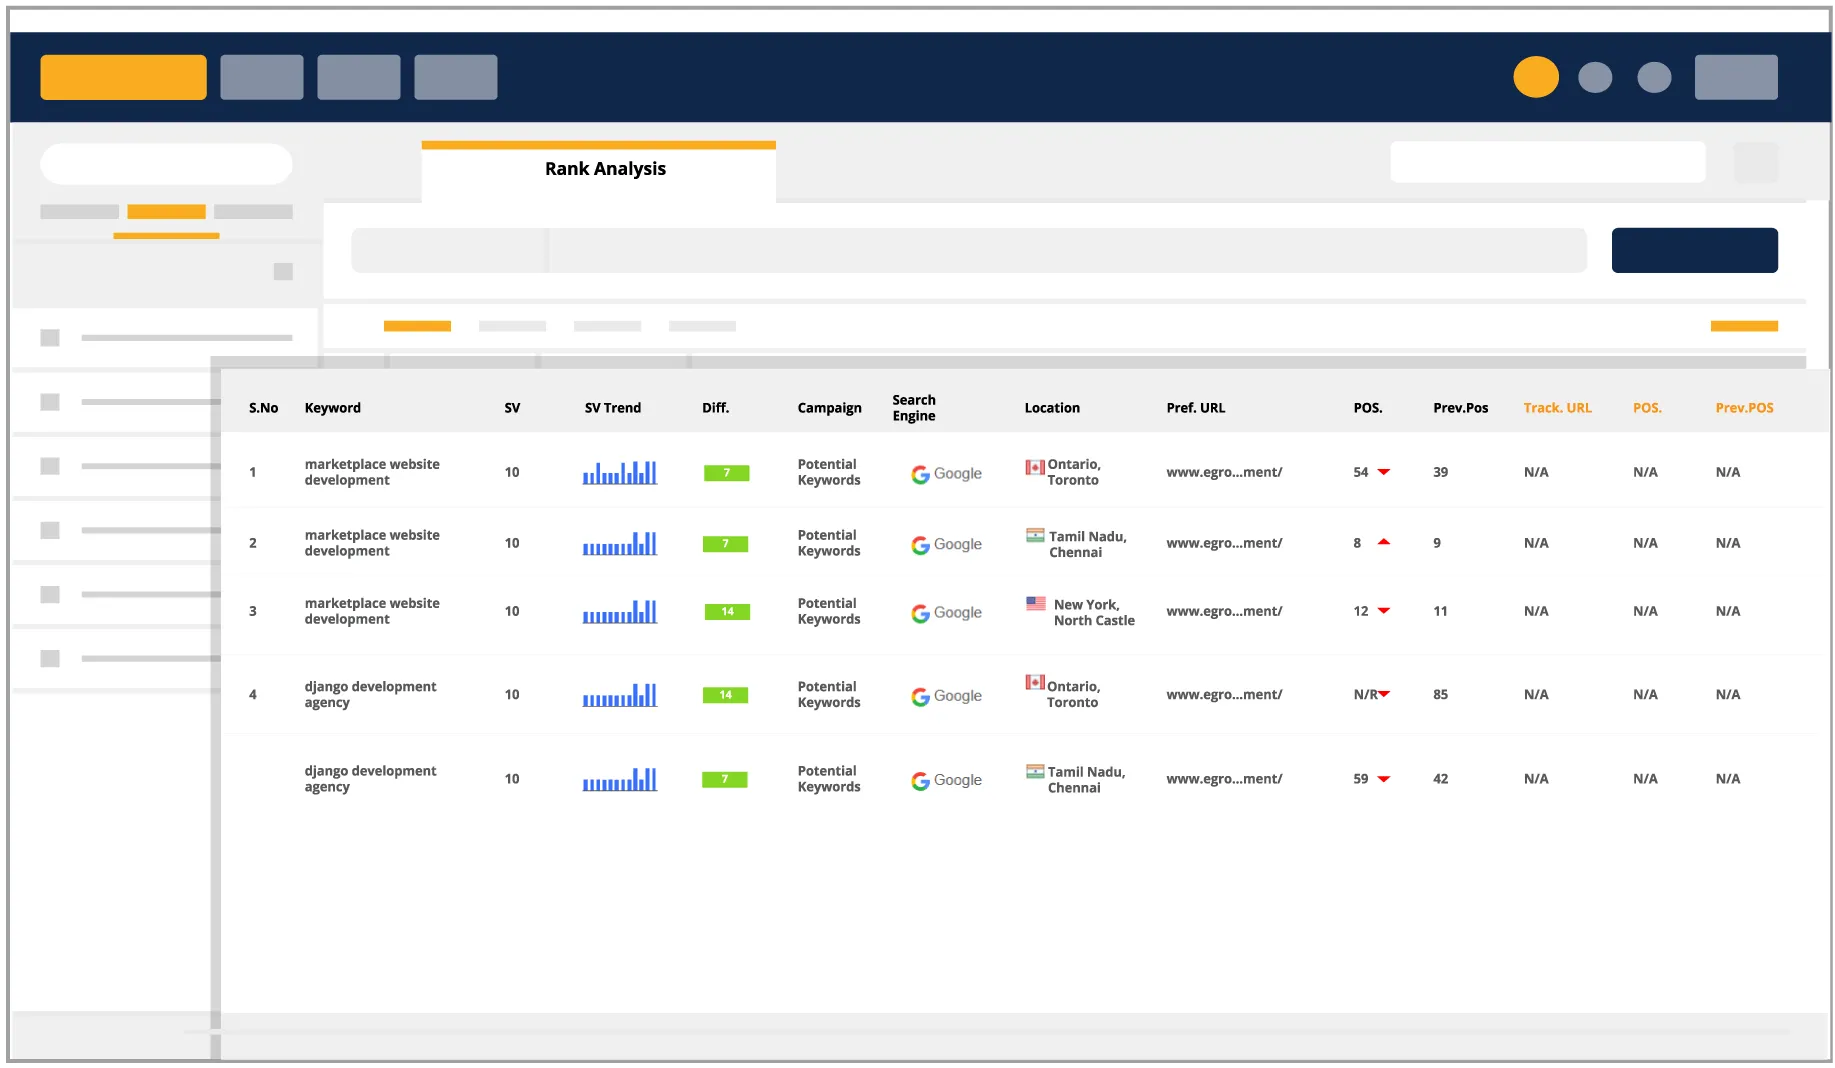Click the small gray square above the sidebar list
Screen dimensions: 1835x1068
283,272
